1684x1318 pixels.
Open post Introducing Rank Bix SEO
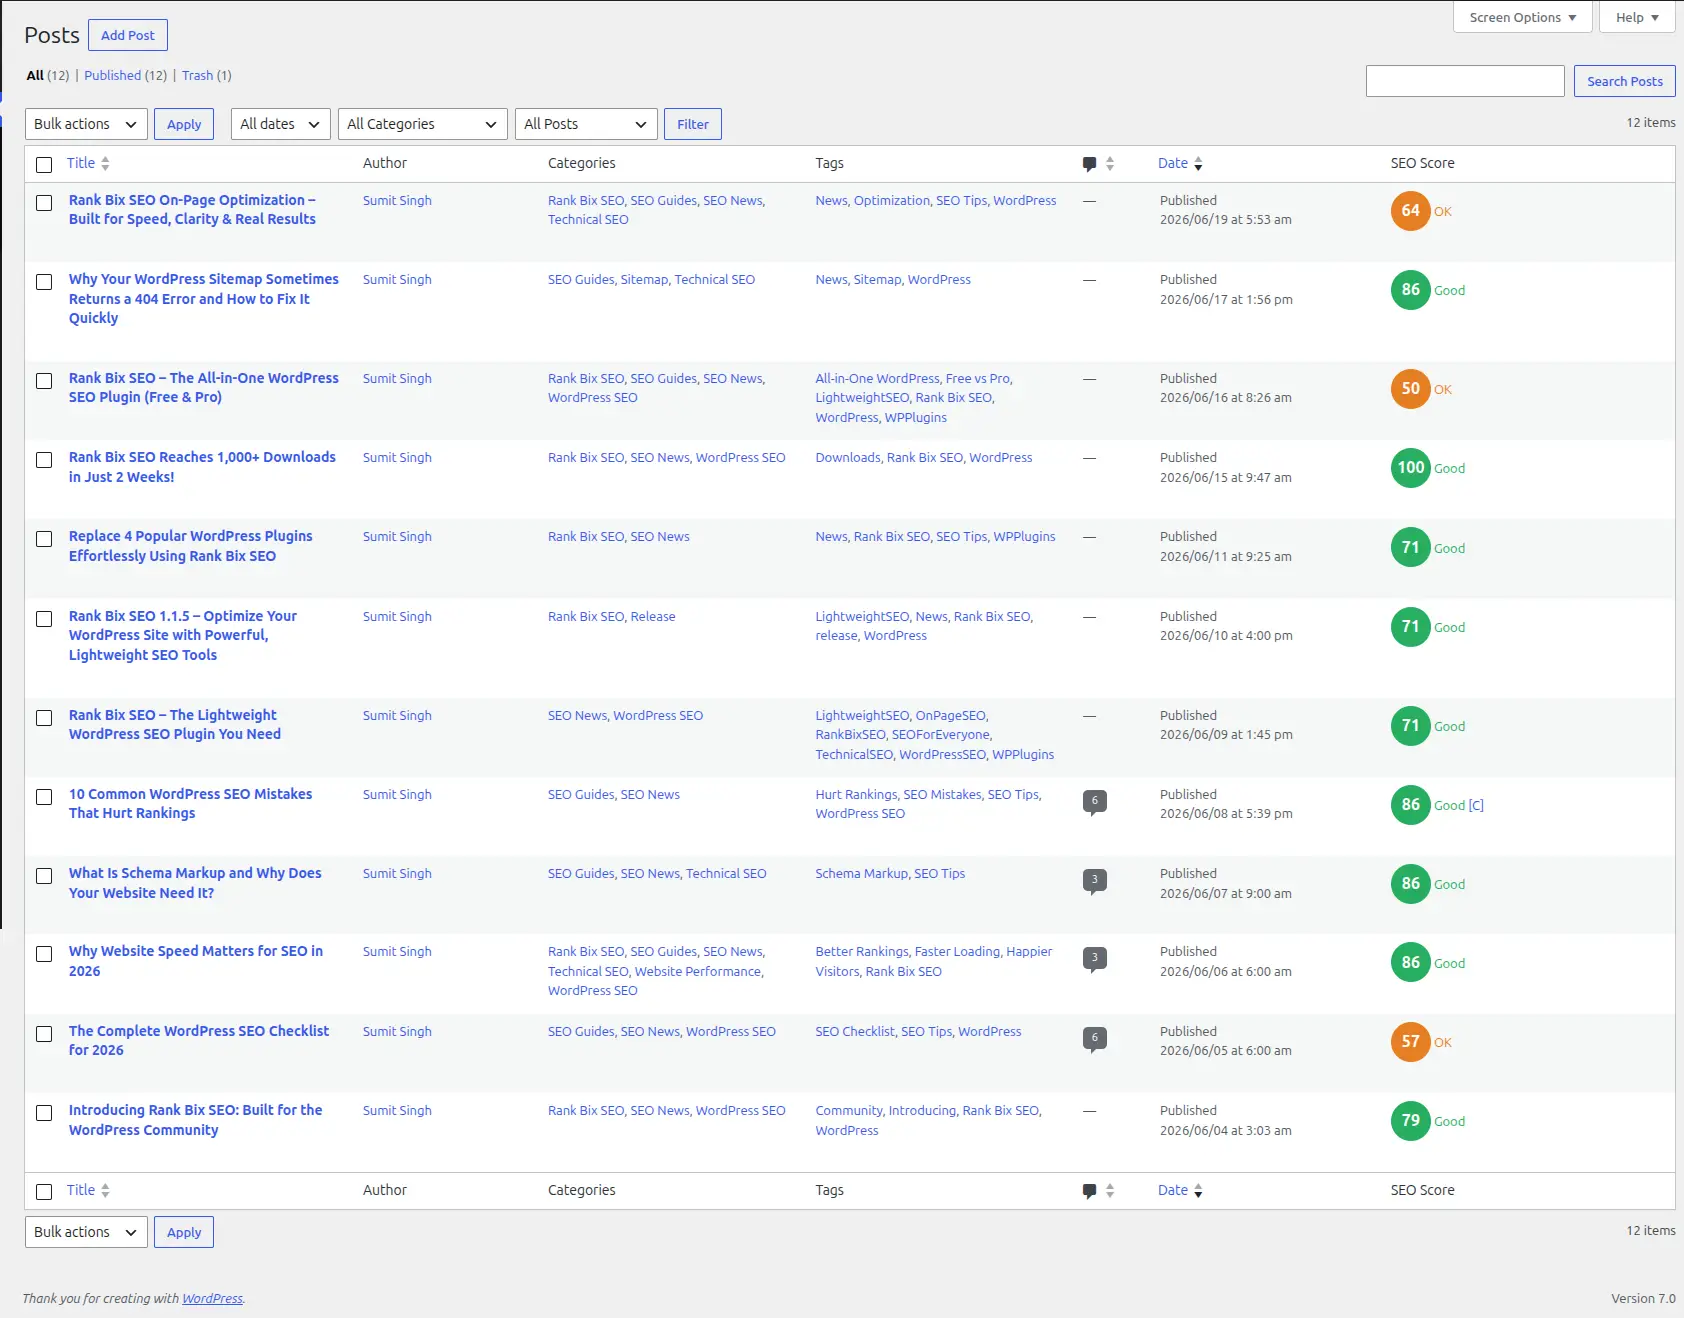click(x=196, y=1120)
